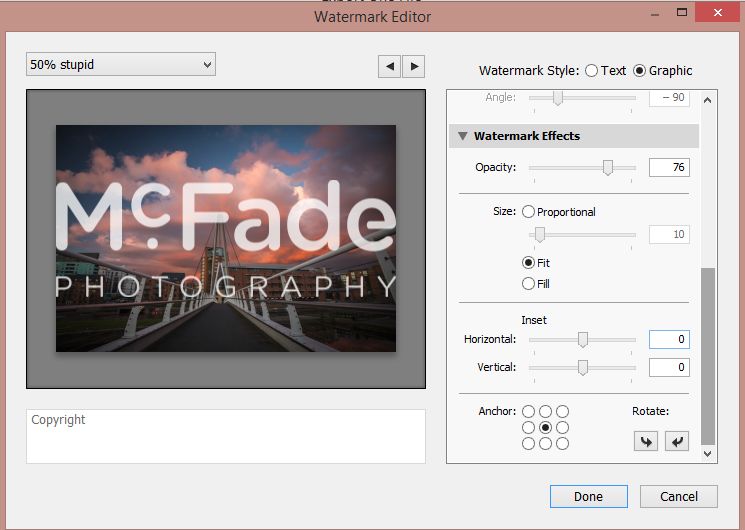745x530 pixels.
Task: Choose Proportional size option
Action: pos(528,212)
